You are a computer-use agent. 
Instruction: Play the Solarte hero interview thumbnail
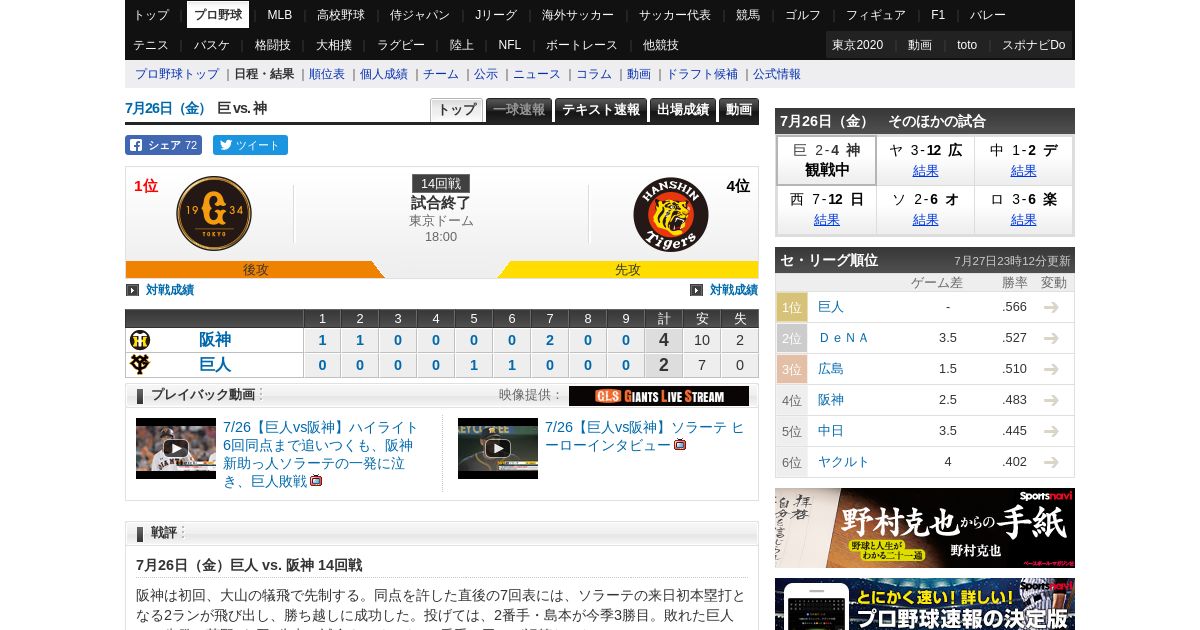tap(498, 448)
